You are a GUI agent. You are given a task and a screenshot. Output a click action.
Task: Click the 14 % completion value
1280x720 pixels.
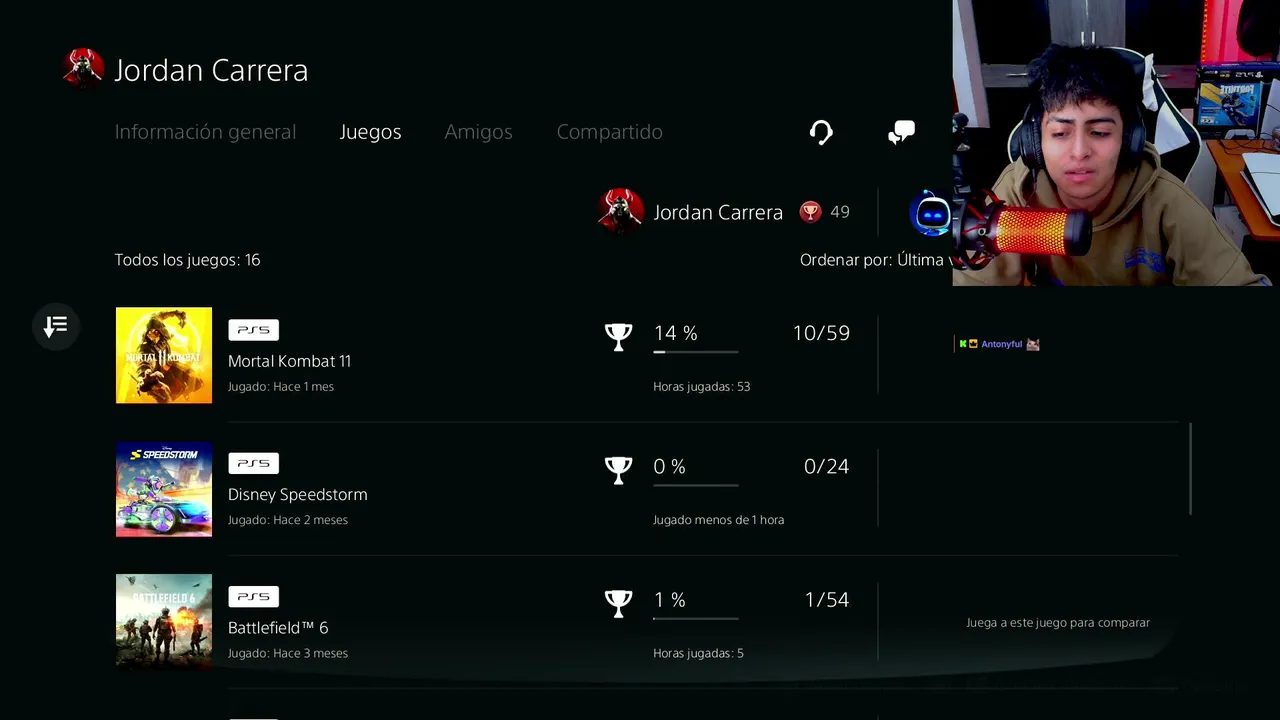675,333
